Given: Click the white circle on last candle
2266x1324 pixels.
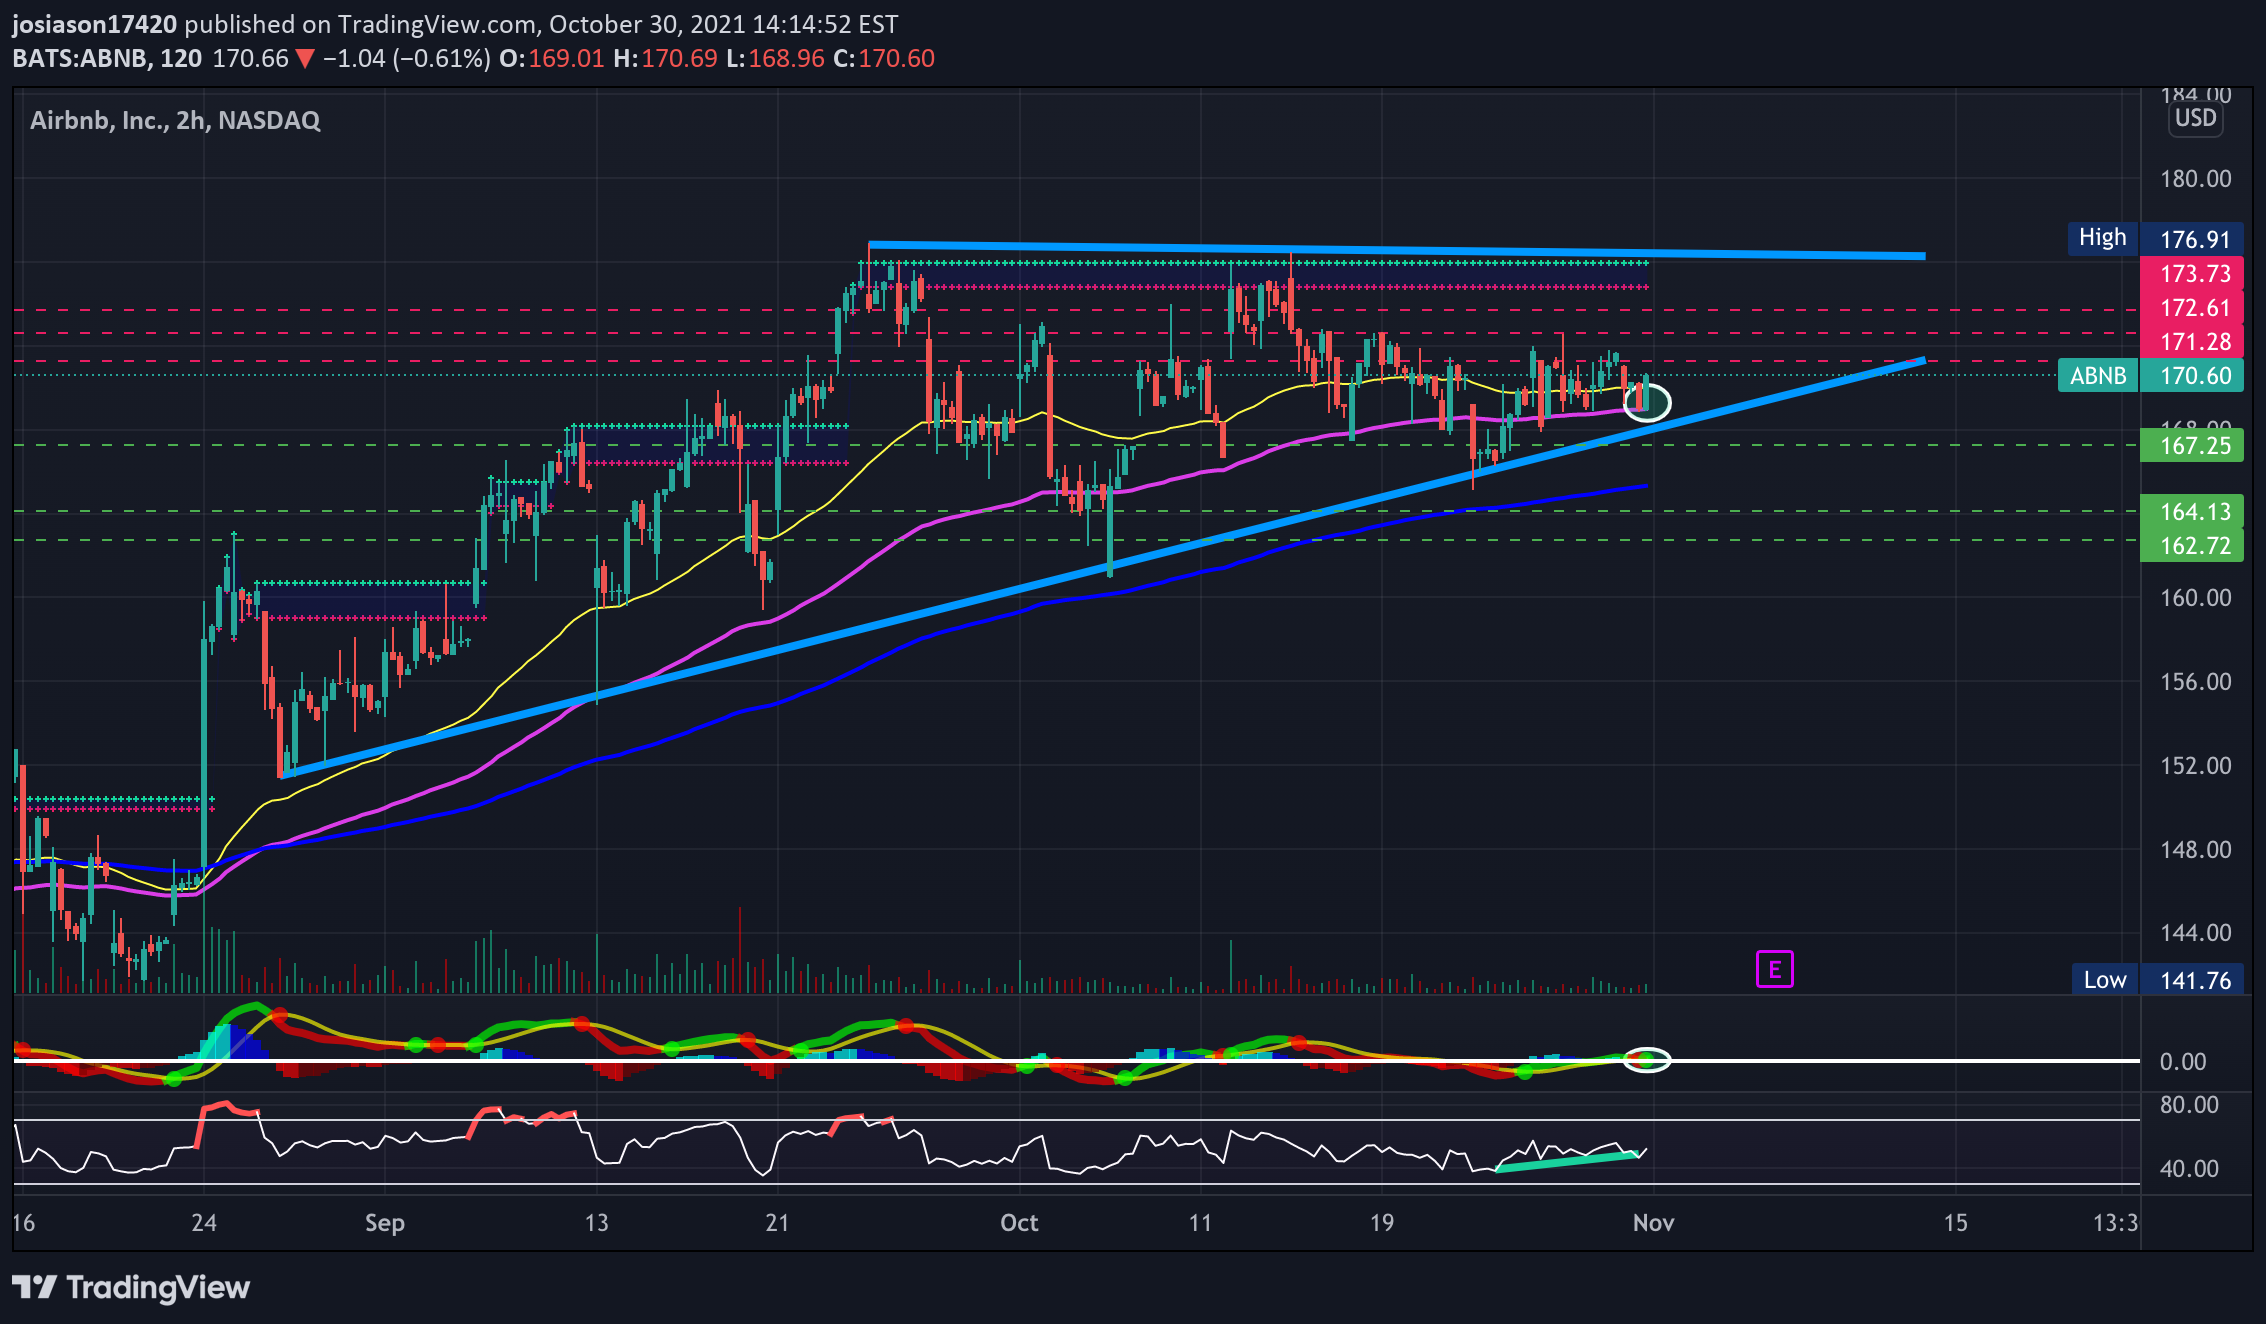Looking at the screenshot, I should (x=1646, y=401).
